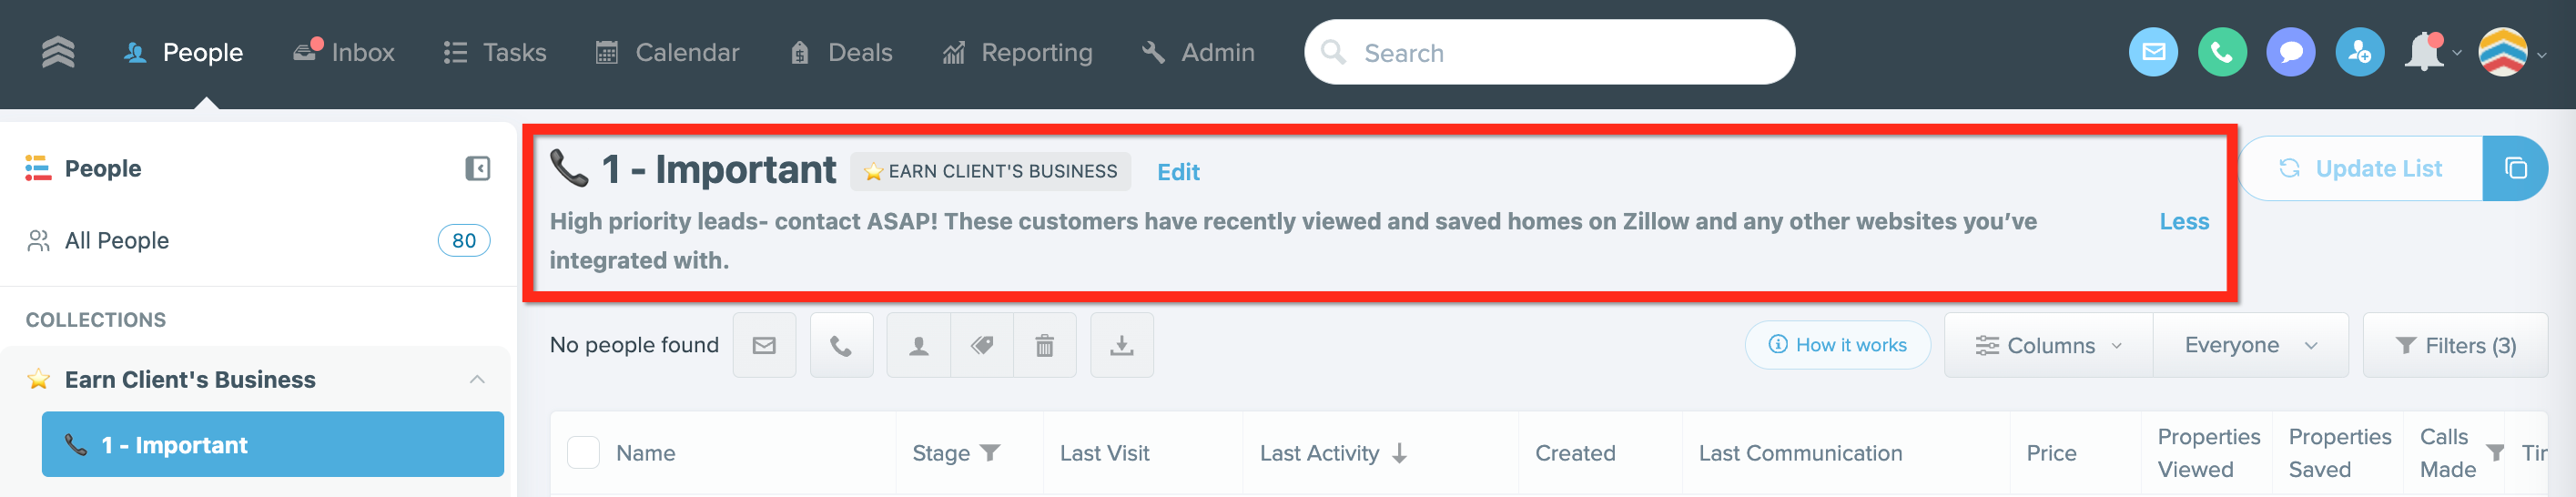Viewport: 2576px width, 497px height.
Task: Click the add person icon in header
Action: tap(2360, 52)
